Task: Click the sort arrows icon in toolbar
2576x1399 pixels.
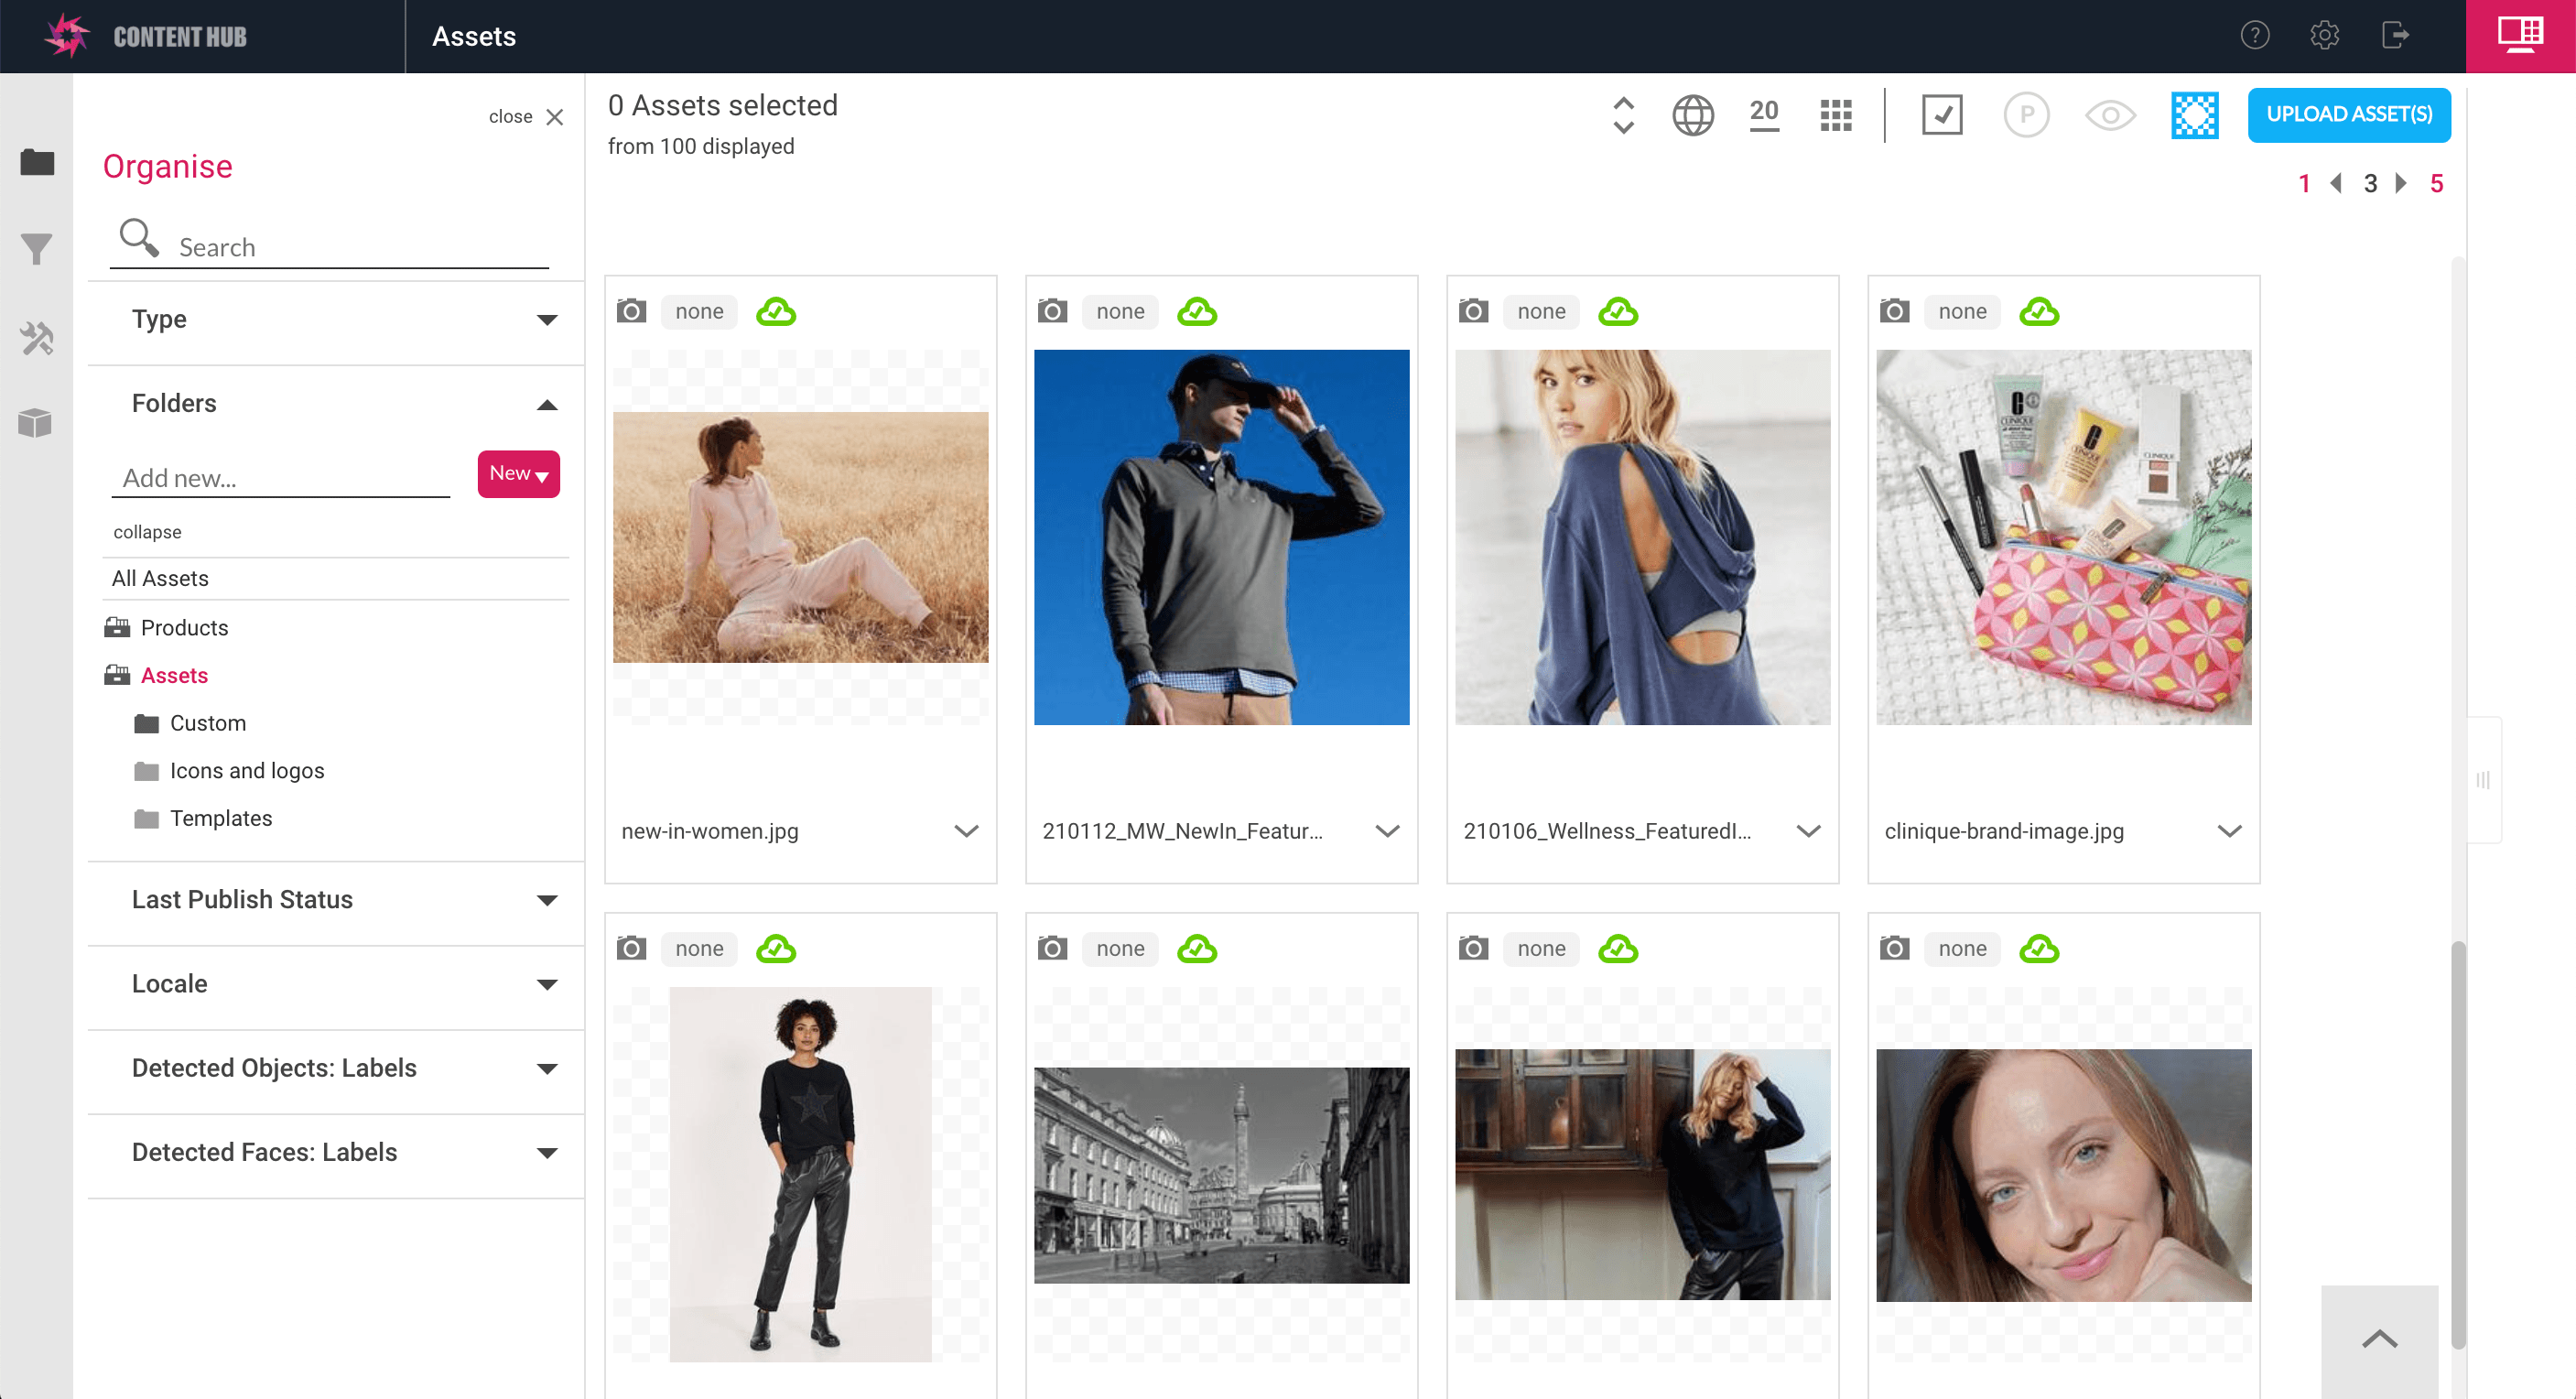Action: (x=1623, y=116)
